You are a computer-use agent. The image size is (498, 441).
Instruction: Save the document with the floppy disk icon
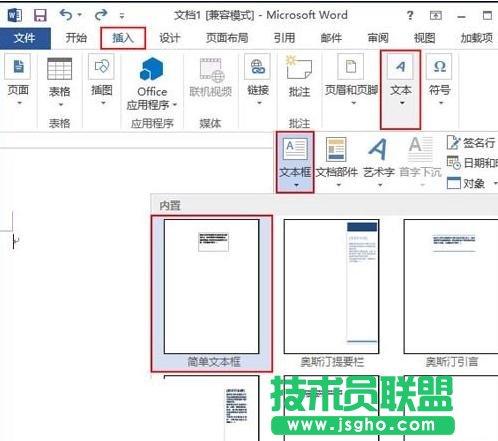pyautogui.click(x=40, y=15)
